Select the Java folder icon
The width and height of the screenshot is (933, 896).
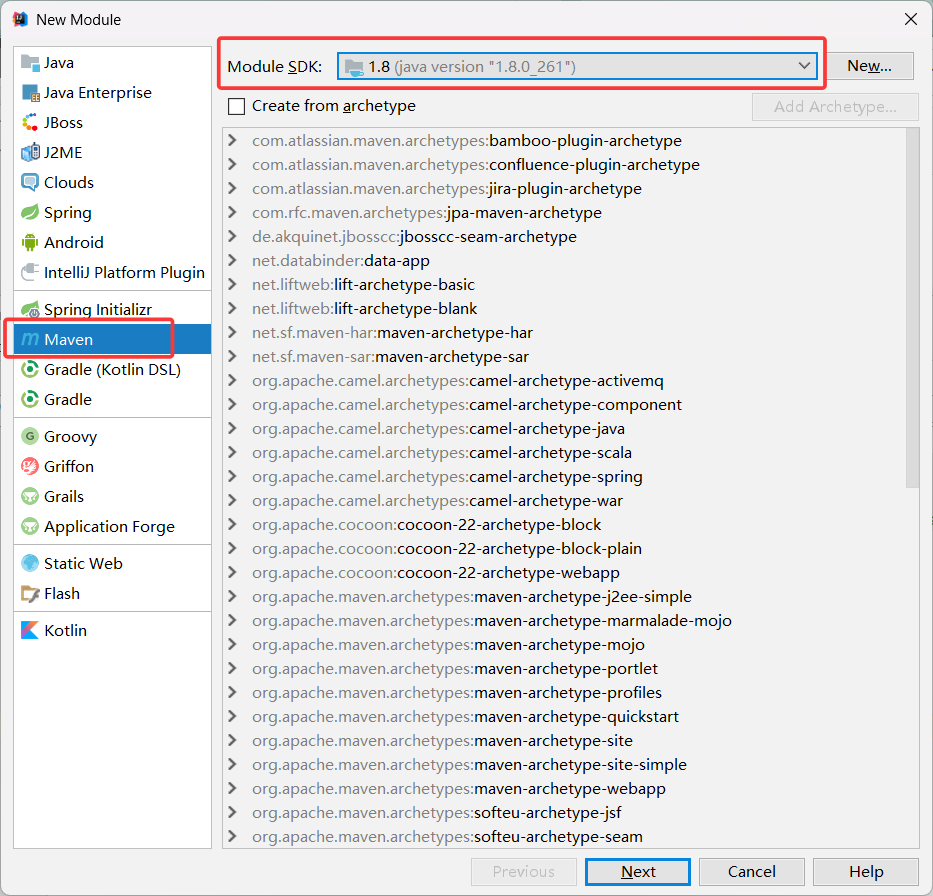[30, 62]
